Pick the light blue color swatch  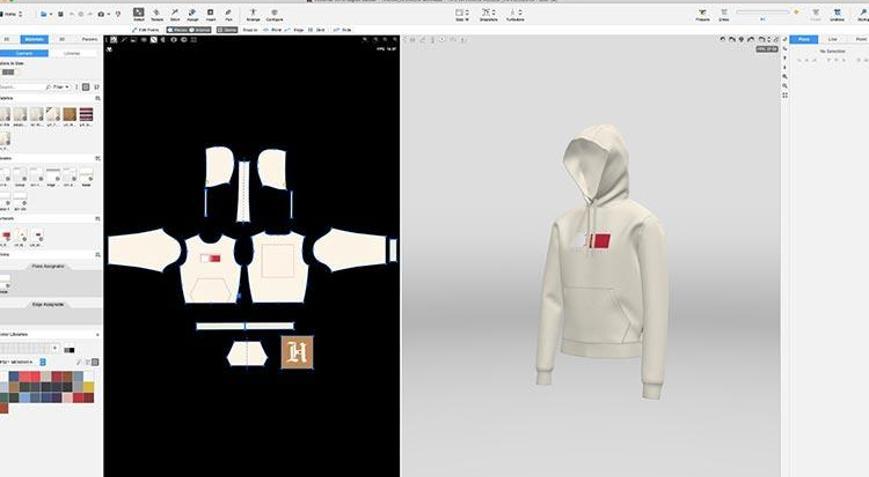[x=25, y=397]
